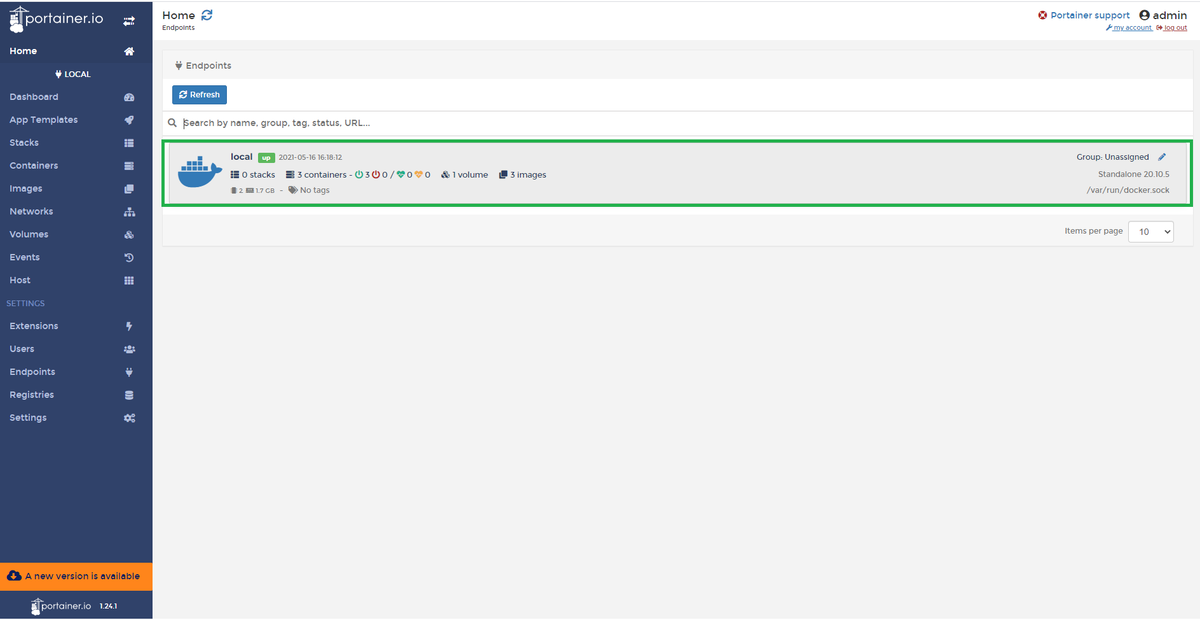Click the plug icon in Endpoints header
The width and height of the screenshot is (1200, 620).
click(x=179, y=66)
